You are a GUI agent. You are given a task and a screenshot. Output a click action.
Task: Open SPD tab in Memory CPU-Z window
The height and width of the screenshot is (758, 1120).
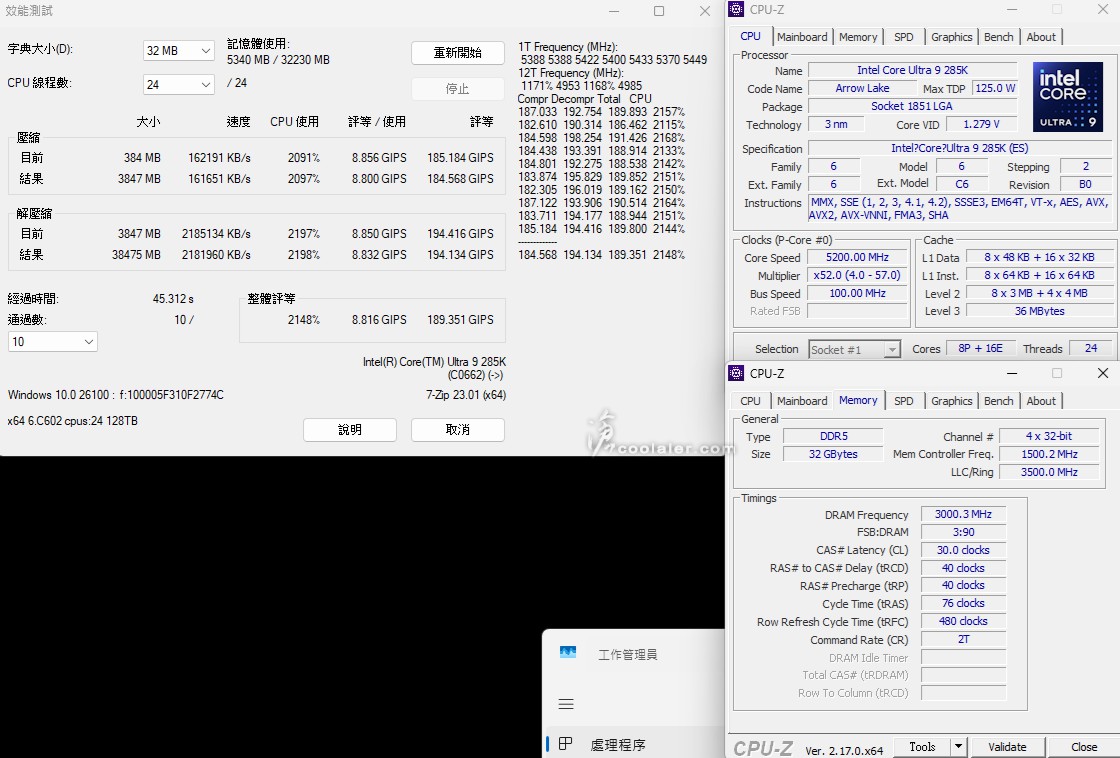coord(904,401)
